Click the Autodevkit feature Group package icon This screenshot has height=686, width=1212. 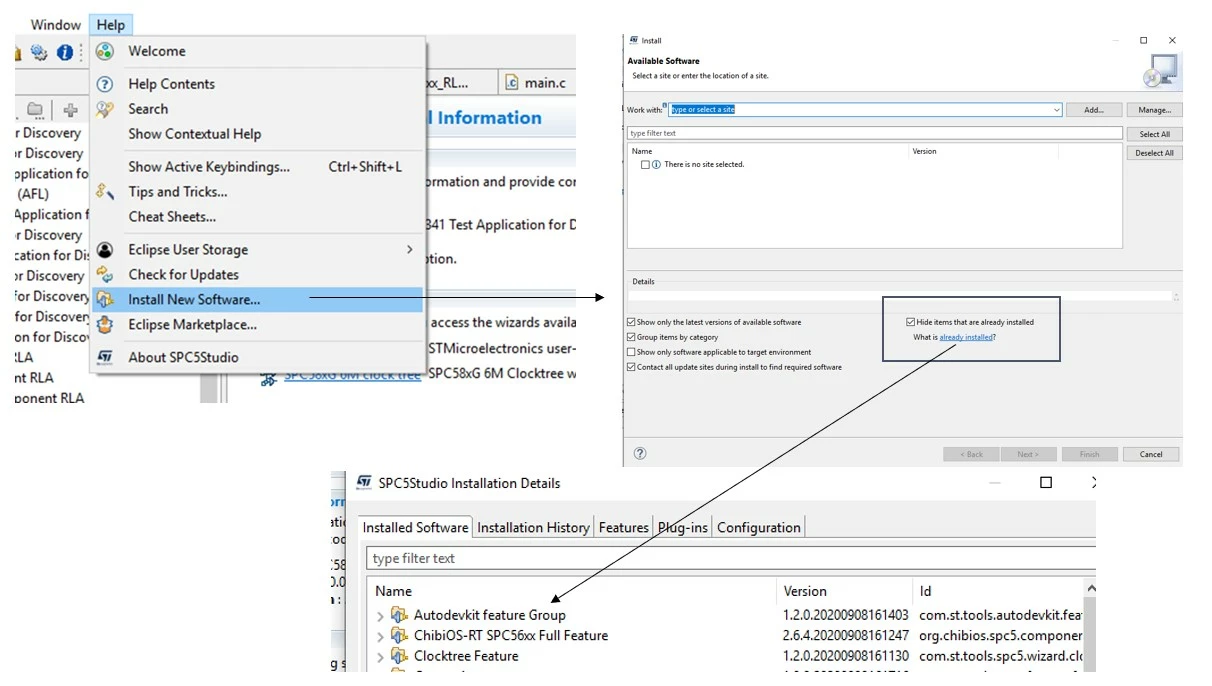400,615
